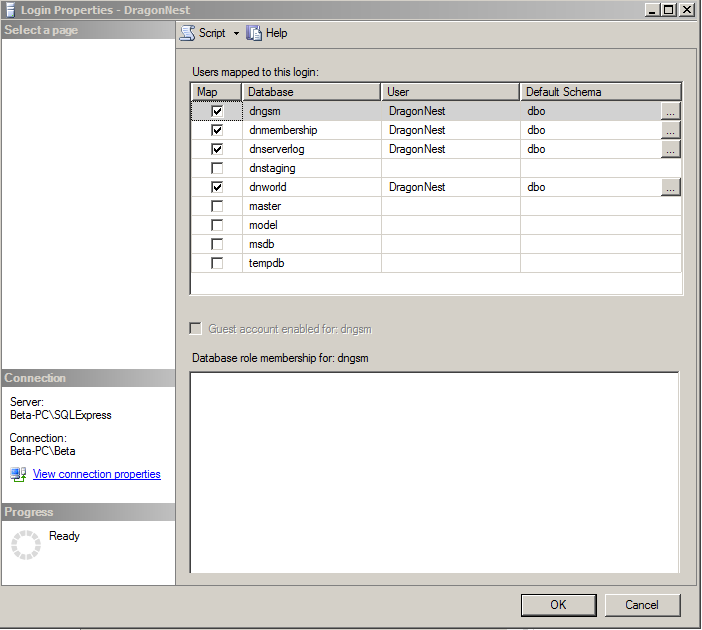Image resolution: width=702 pixels, height=630 pixels.
Task: Click the Beta-PC\Beta connection name
Action: (43, 451)
